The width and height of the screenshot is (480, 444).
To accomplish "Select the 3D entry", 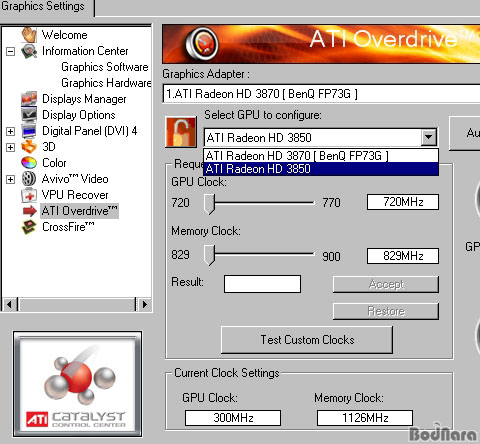I will (x=49, y=147).
